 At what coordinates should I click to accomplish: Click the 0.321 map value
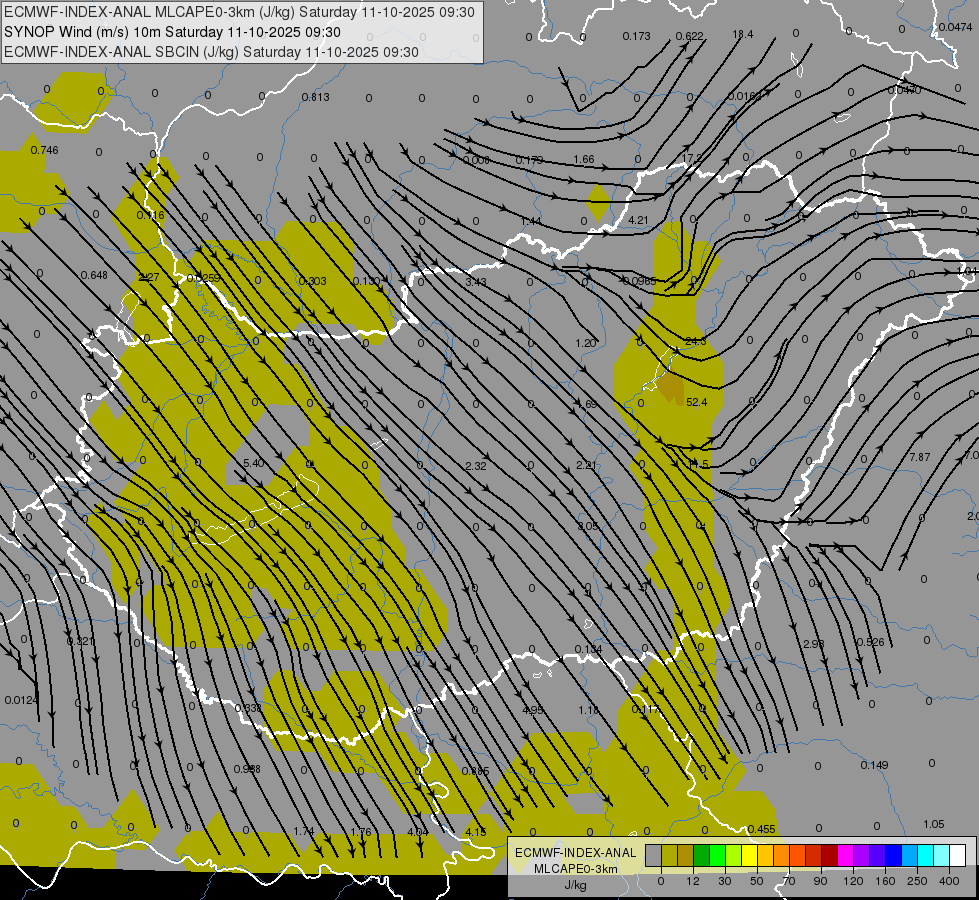[80, 641]
